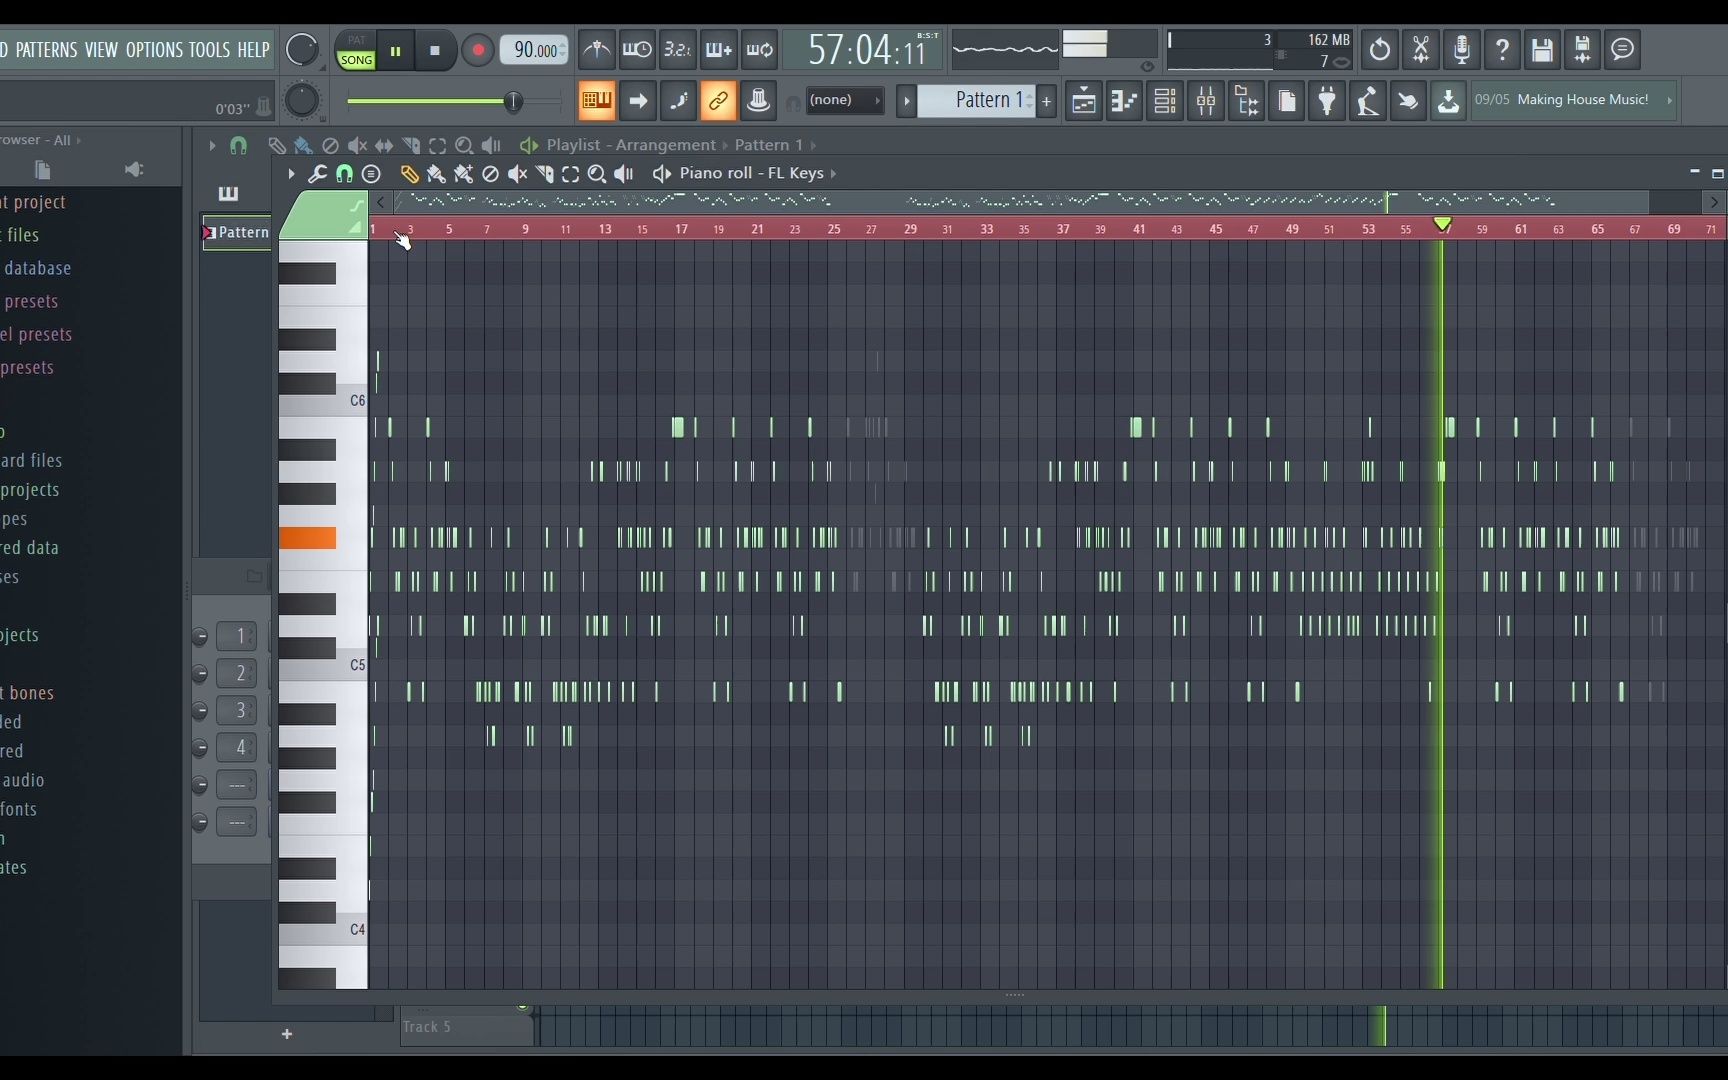1728x1080 pixels.
Task: Open the Mixer view button
Action: pyautogui.click(x=1206, y=101)
